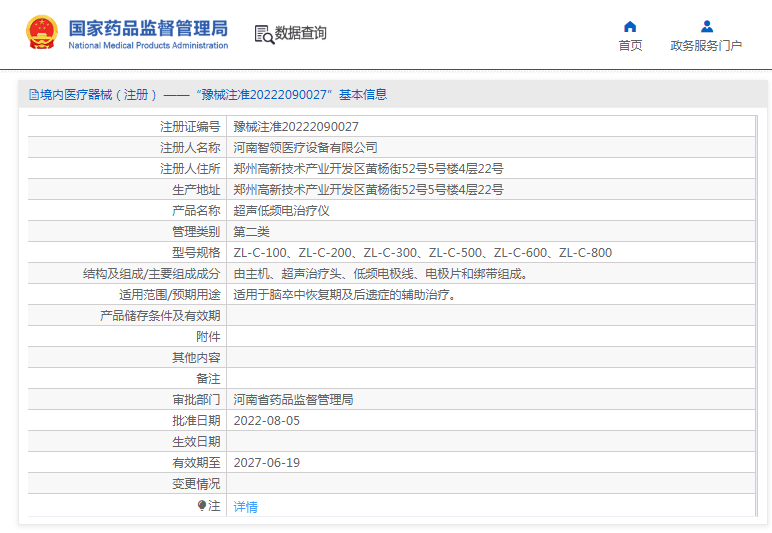Click 数据查询 label
The height and width of the screenshot is (533, 772).
[300, 33]
